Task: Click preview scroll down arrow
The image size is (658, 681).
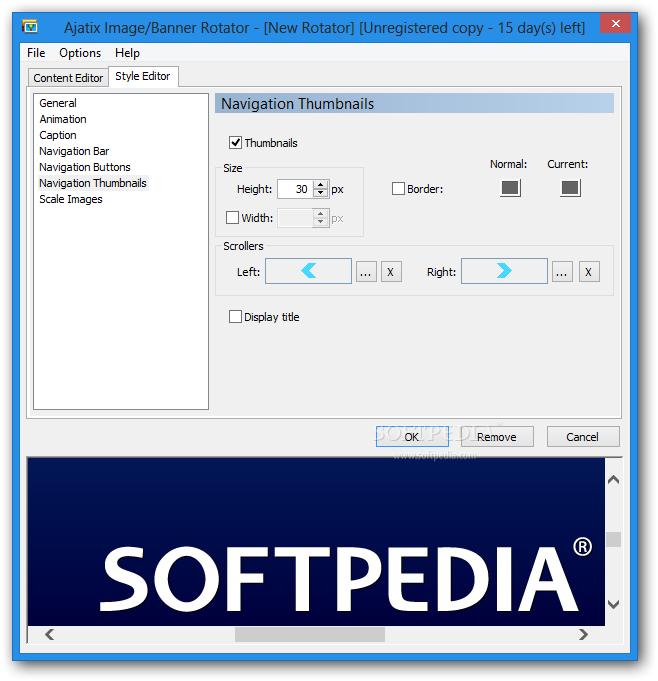Action: click(x=613, y=604)
